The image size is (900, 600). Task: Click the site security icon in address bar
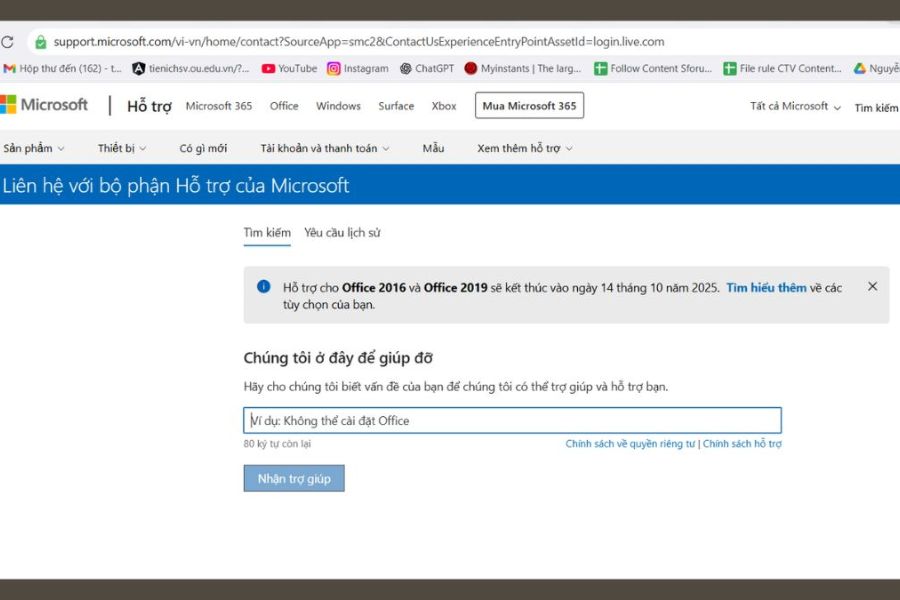click(x=40, y=42)
